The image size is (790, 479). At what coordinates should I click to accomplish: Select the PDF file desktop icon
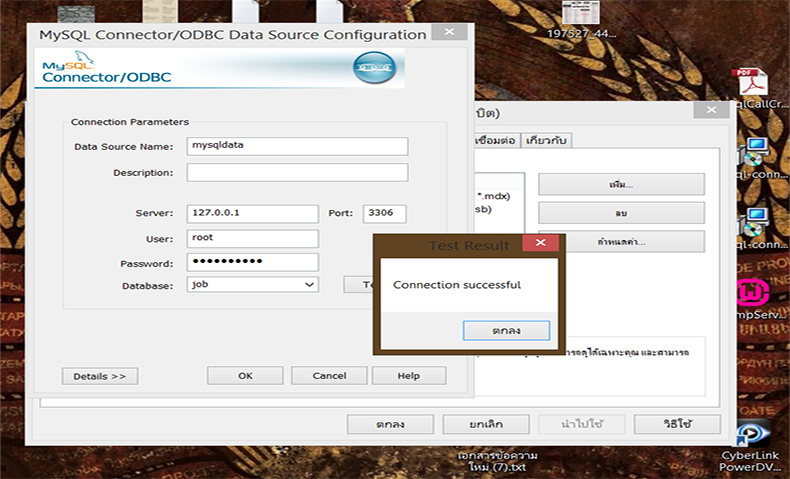[x=752, y=83]
